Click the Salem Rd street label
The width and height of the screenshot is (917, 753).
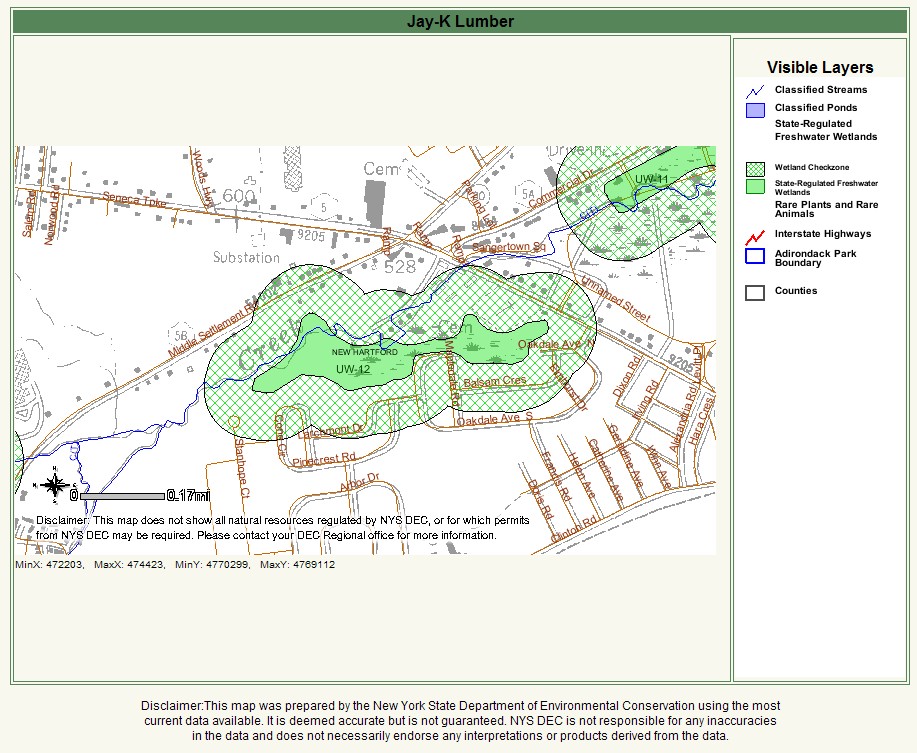[x=29, y=213]
